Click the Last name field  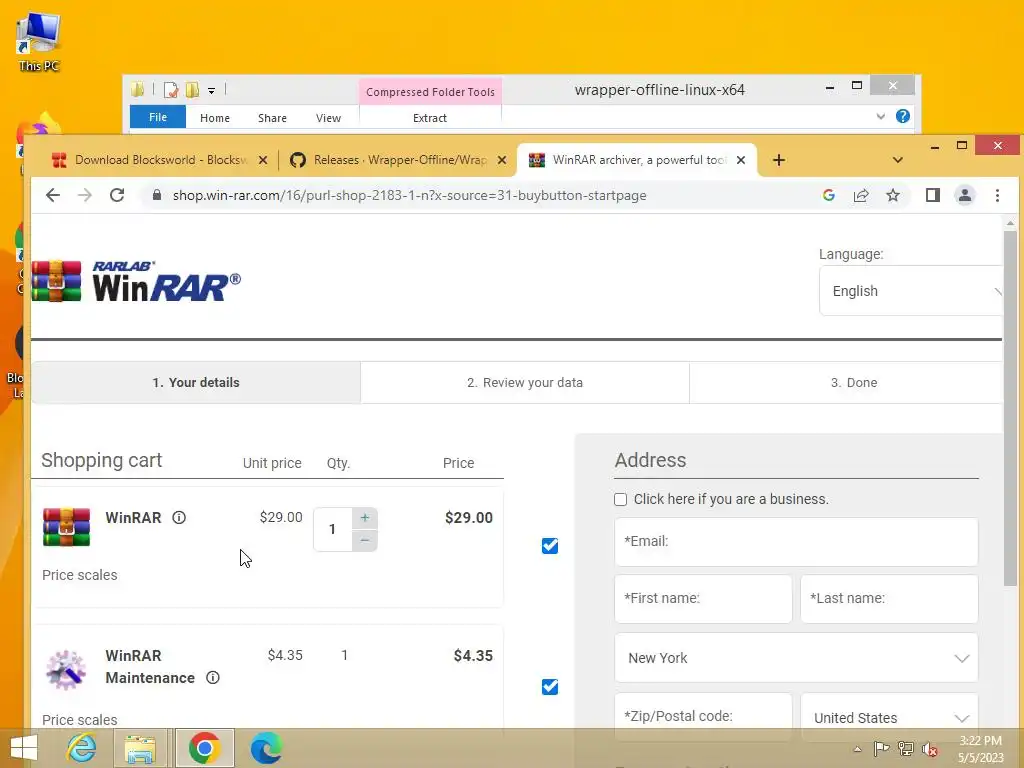point(889,599)
